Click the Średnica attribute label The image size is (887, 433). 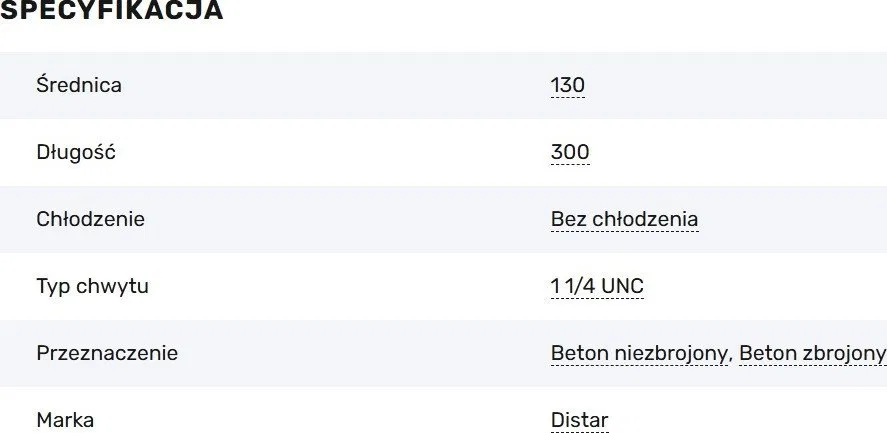pyautogui.click(x=79, y=85)
